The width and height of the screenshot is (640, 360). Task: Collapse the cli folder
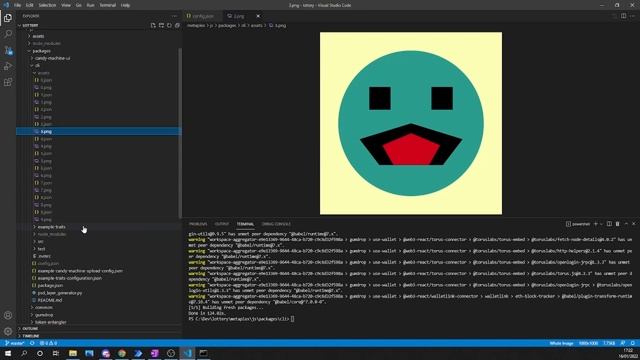click(x=37, y=66)
